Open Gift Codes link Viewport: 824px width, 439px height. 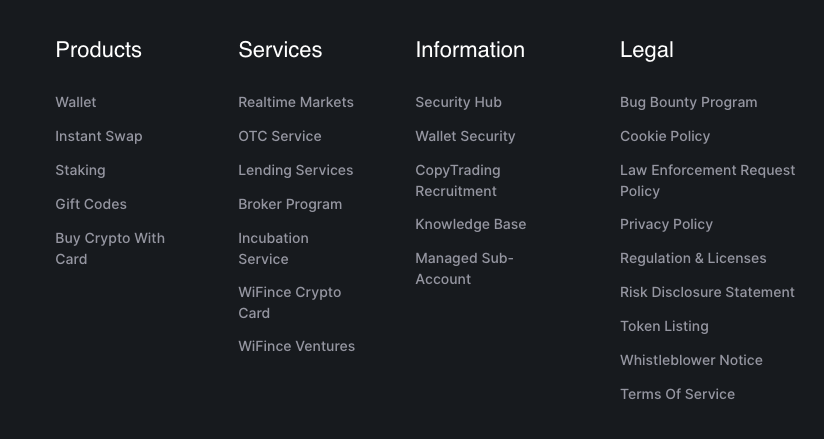pyautogui.click(x=91, y=204)
